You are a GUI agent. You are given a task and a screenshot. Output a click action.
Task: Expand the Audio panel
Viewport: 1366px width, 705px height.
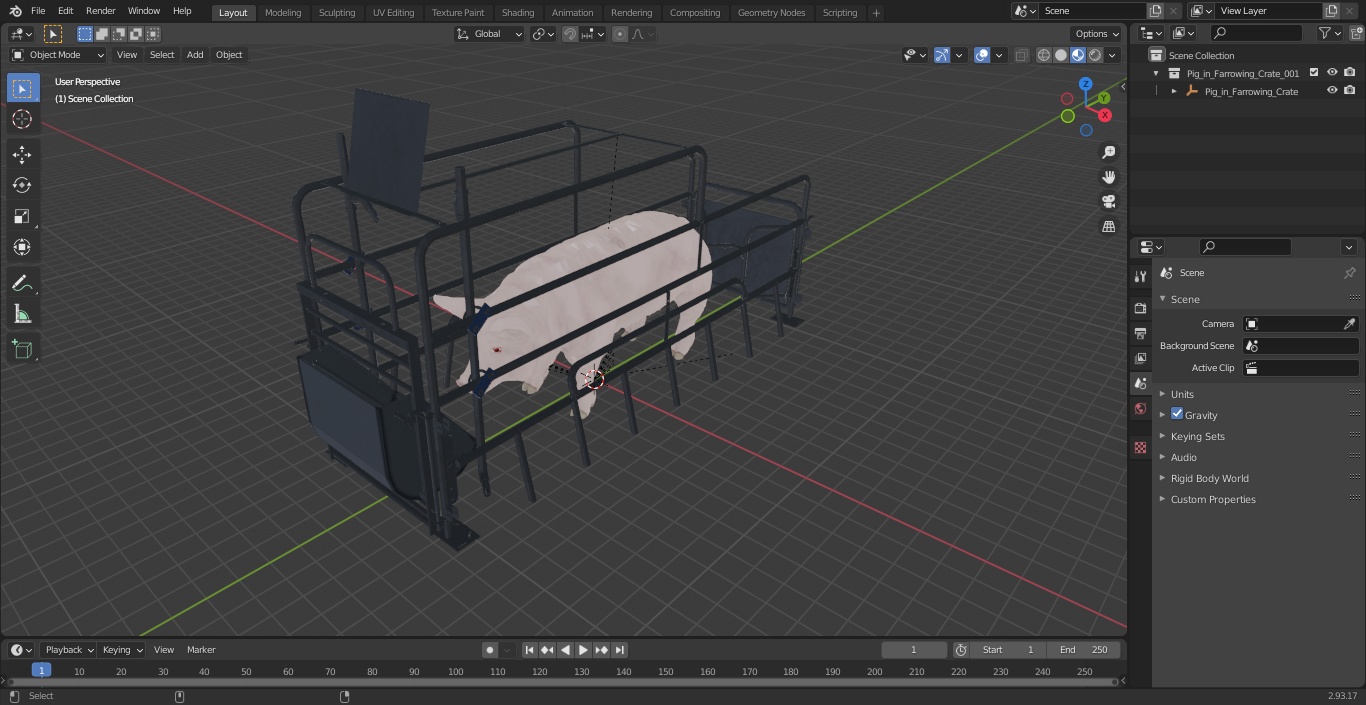(x=1183, y=457)
